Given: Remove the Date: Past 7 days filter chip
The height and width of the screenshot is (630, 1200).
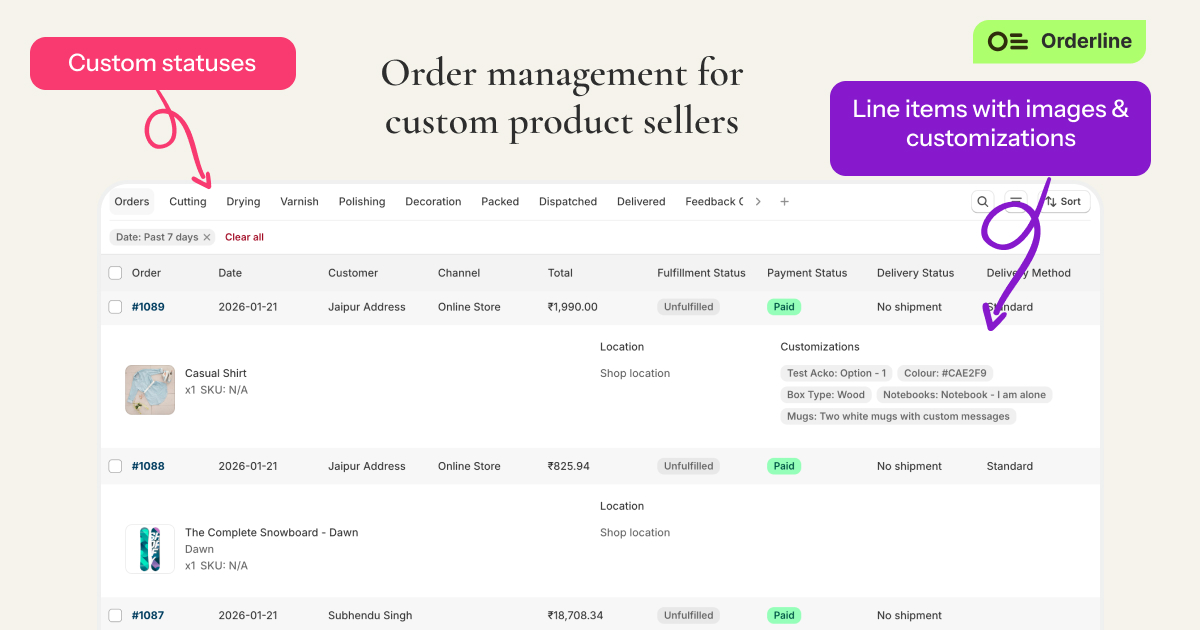Looking at the screenshot, I should (x=207, y=237).
